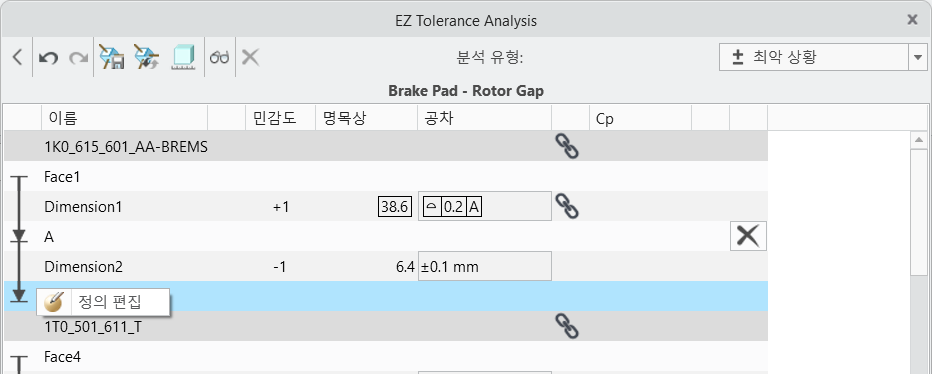
Task: Click the boxed nominal value 38.6
Action: (x=395, y=207)
